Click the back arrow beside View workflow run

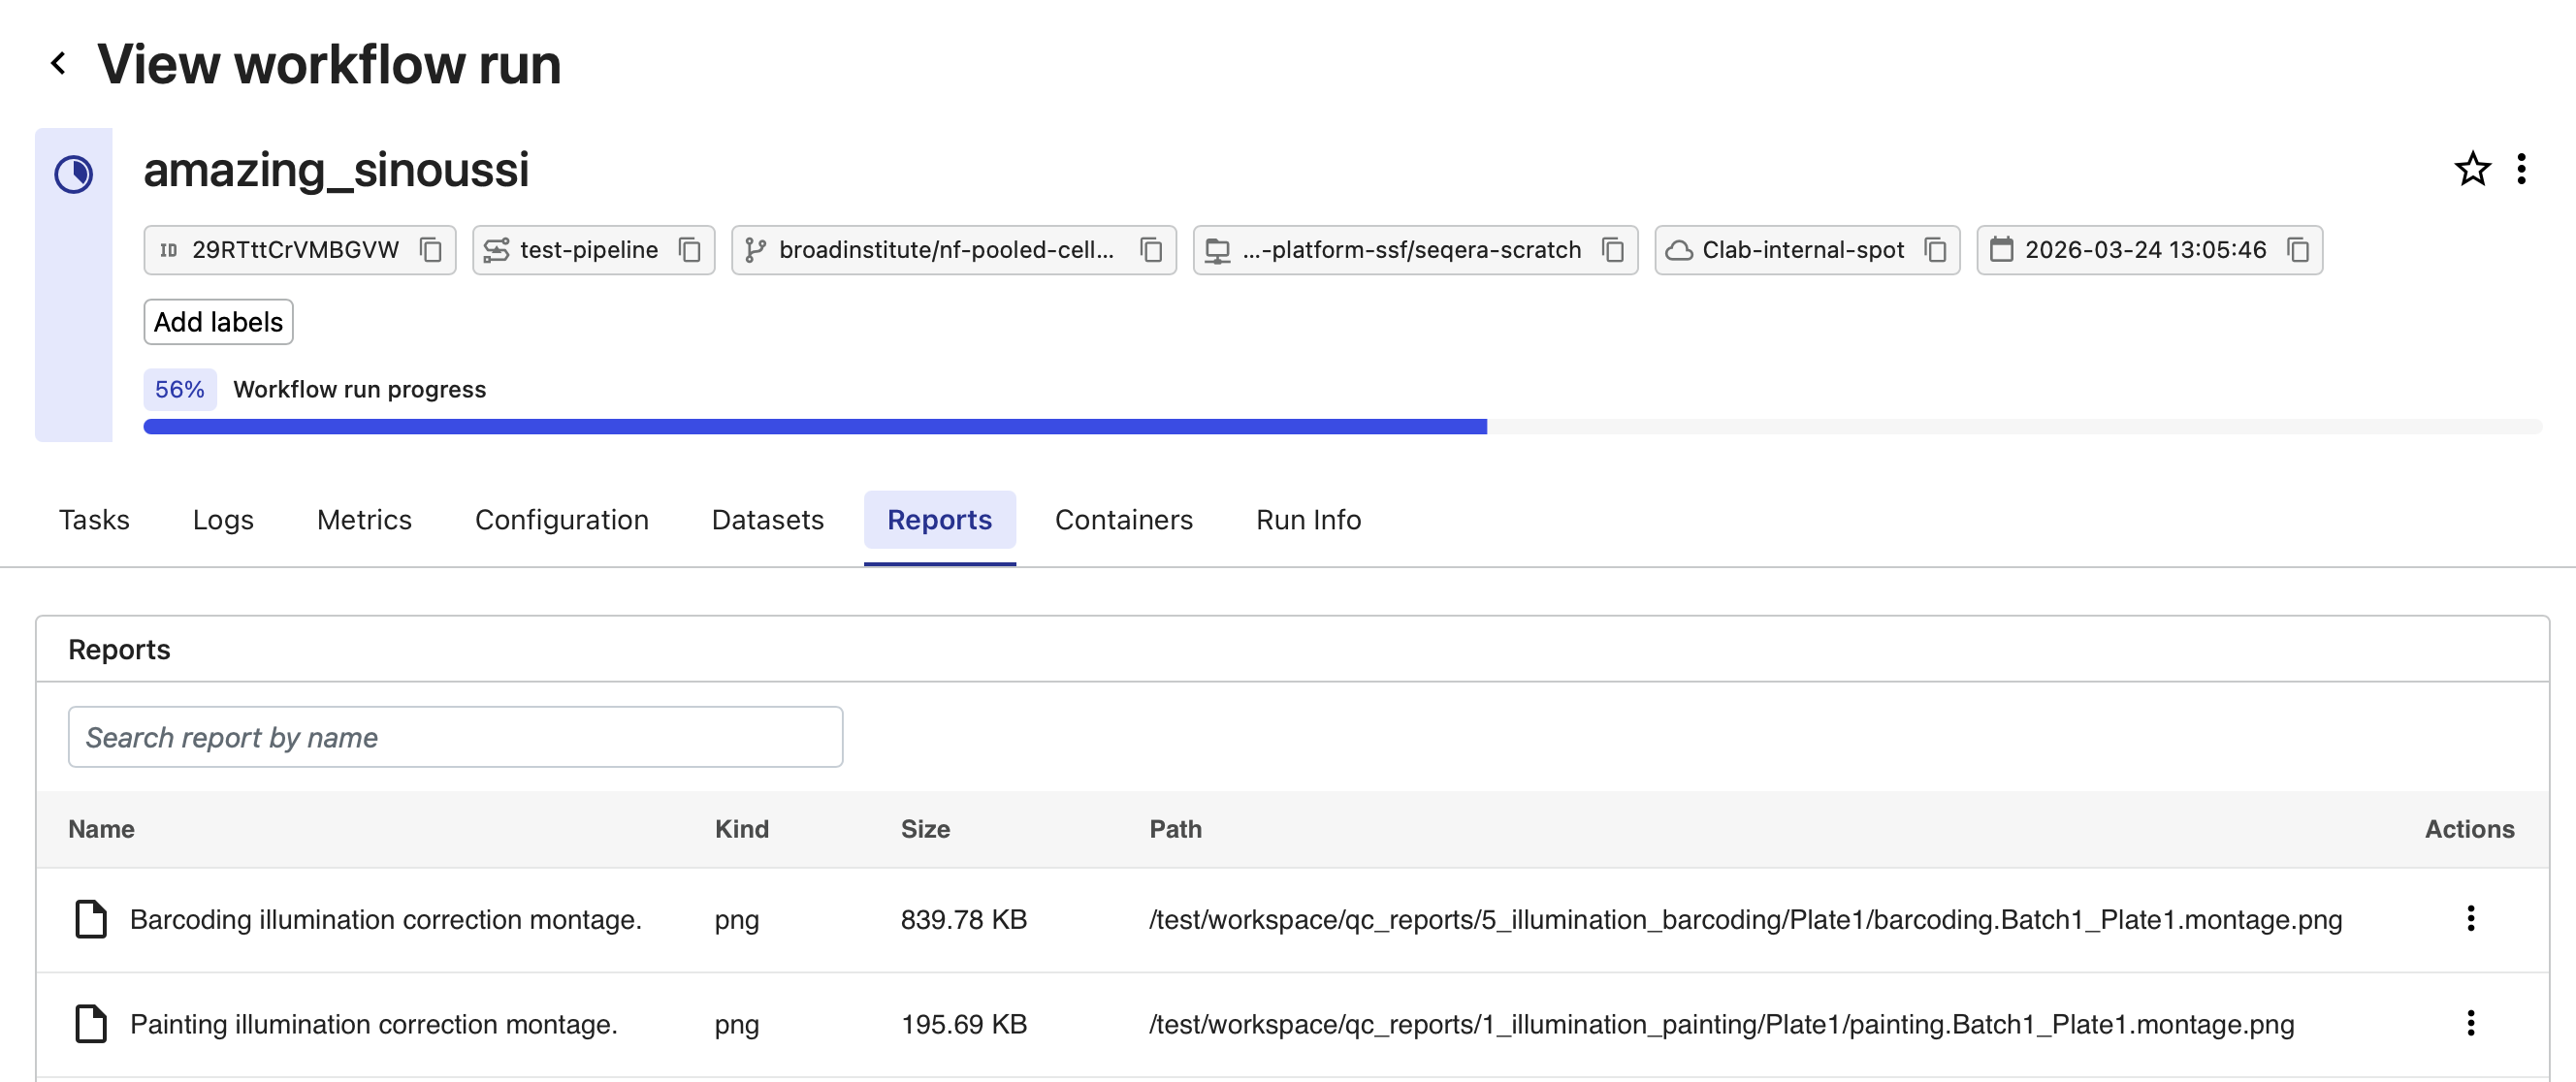point(59,64)
